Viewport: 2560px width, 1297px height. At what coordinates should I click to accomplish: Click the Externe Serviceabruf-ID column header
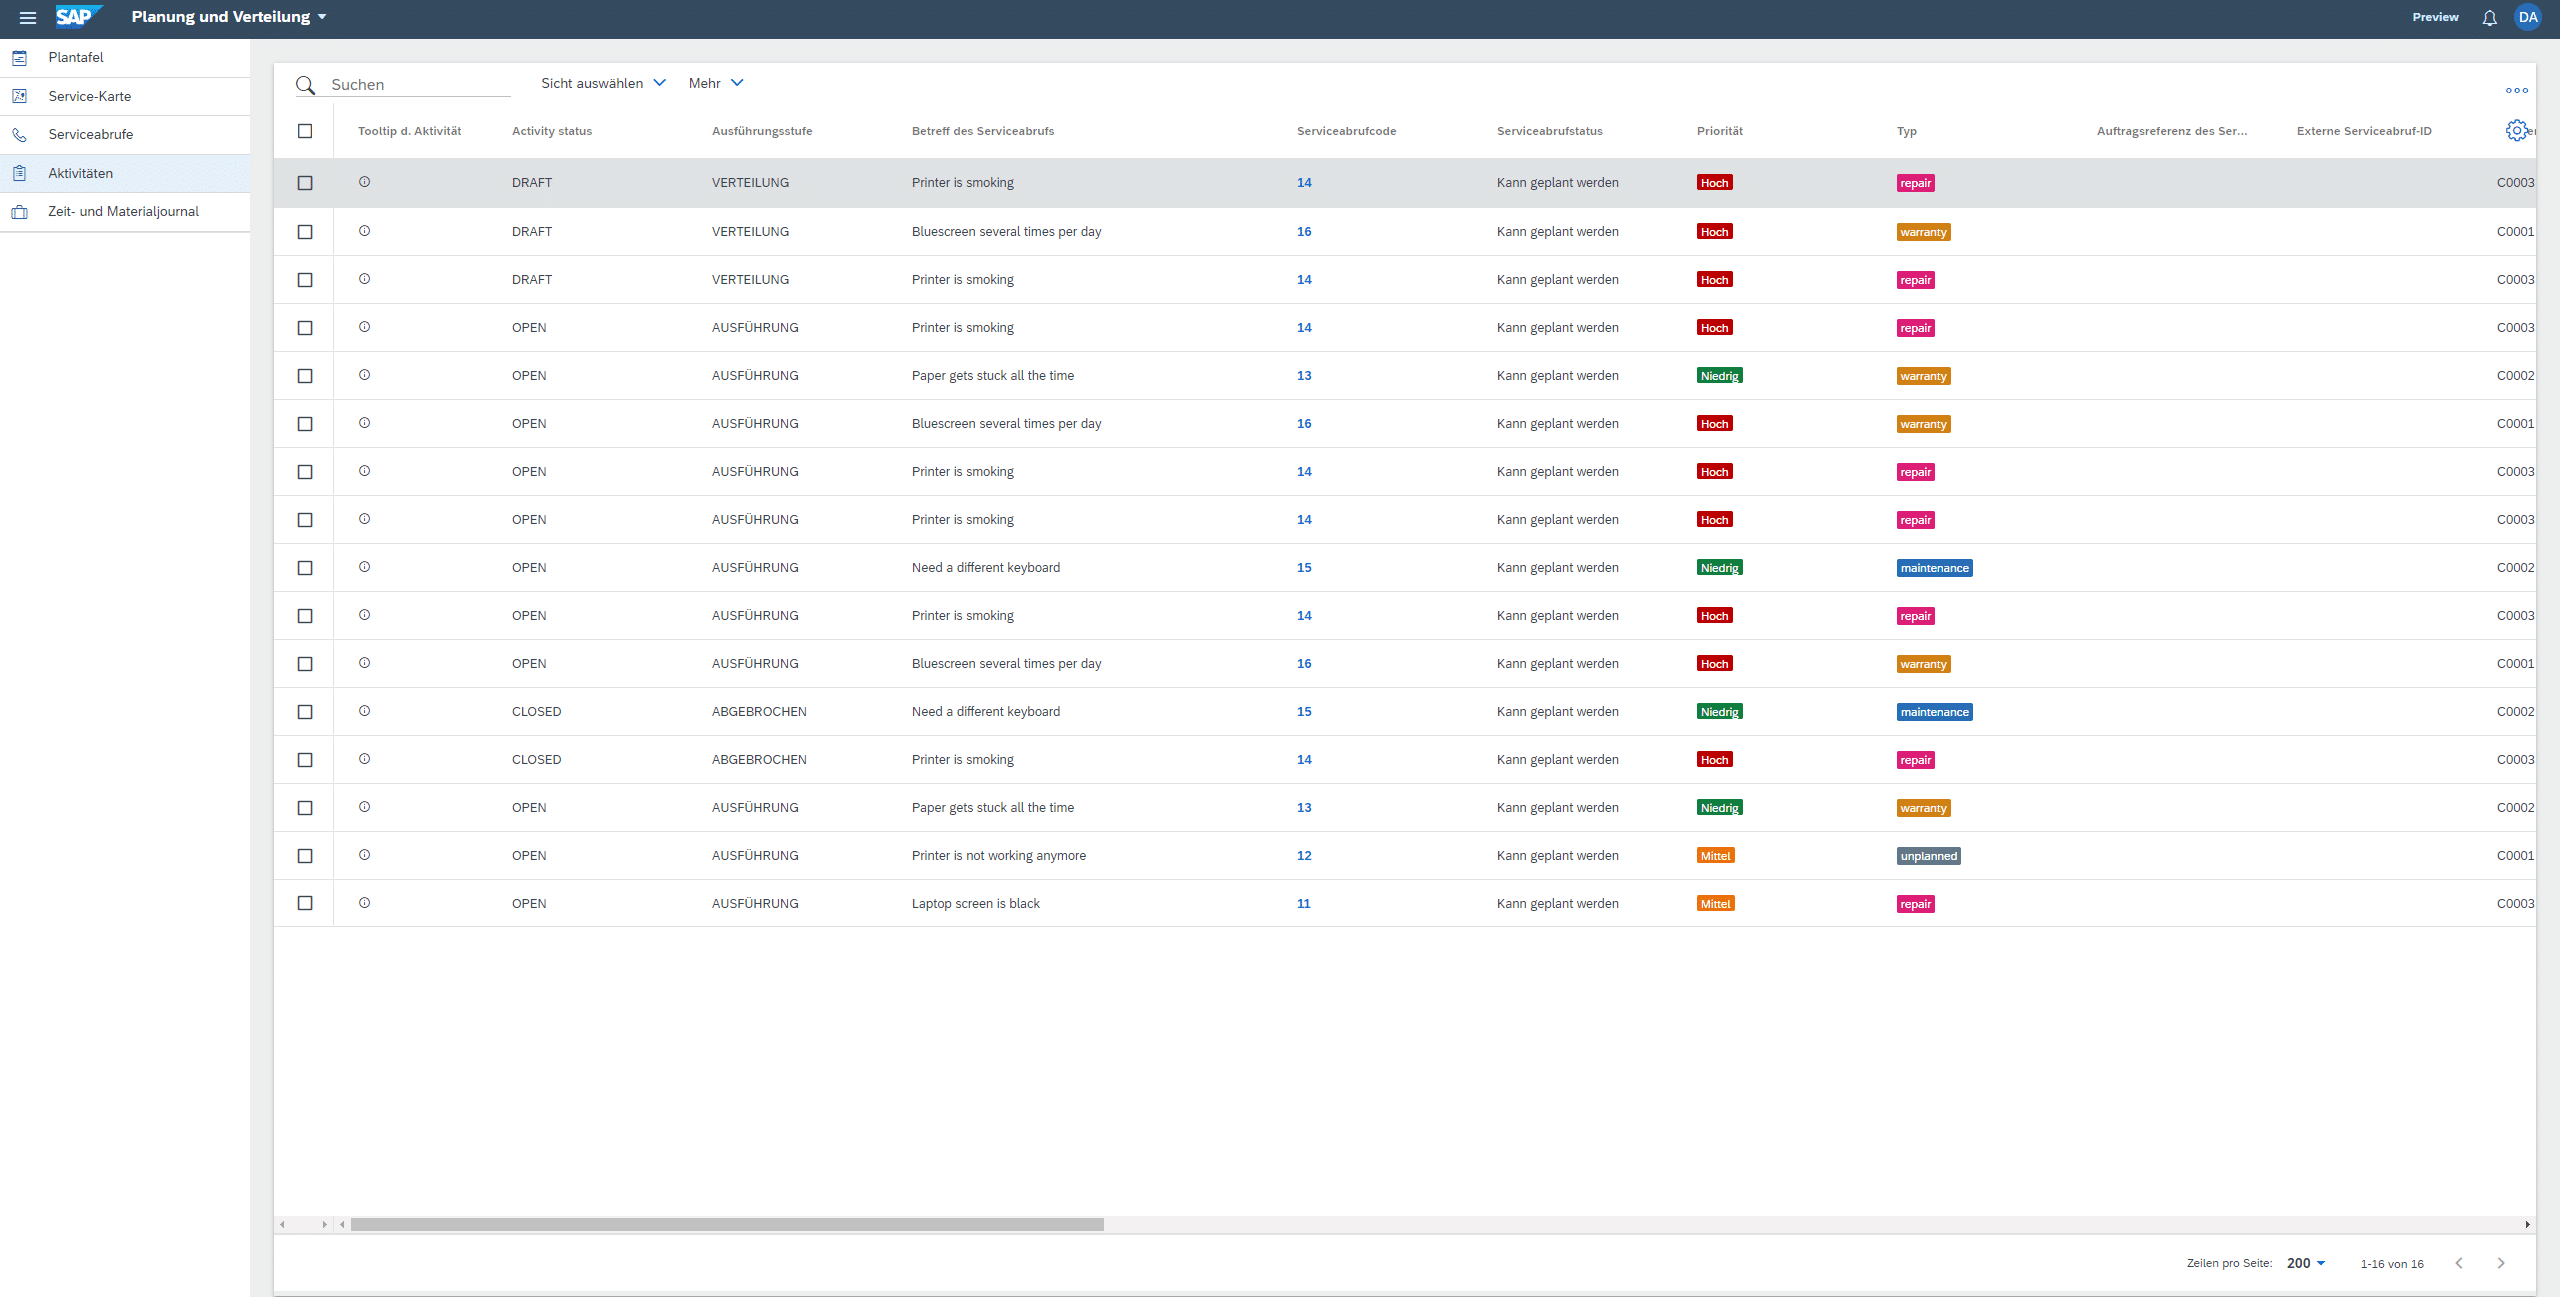2364,131
